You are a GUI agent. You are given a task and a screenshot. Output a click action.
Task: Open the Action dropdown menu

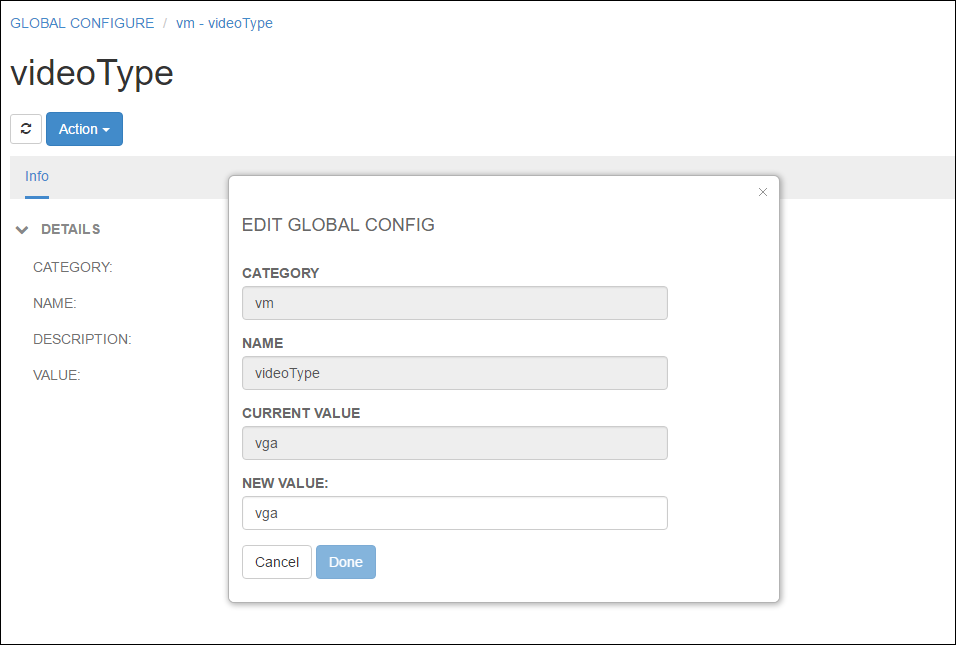click(84, 129)
